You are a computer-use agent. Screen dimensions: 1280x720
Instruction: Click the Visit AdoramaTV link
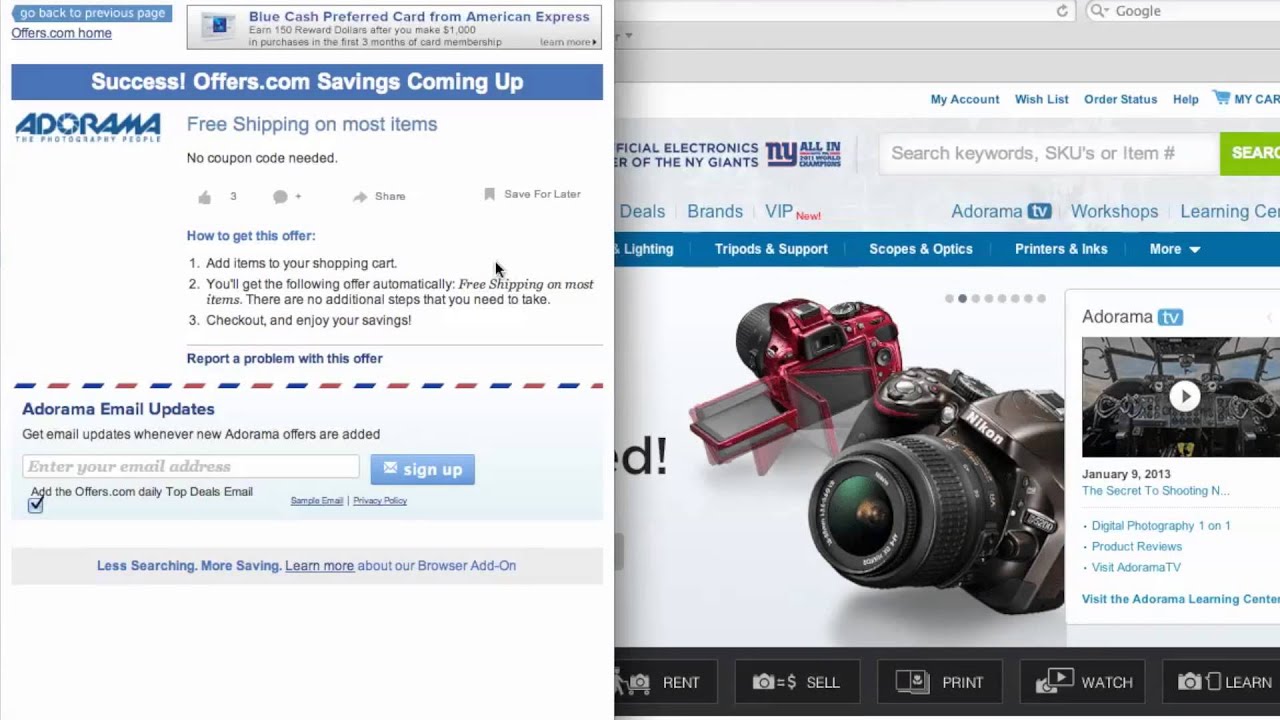click(x=1136, y=567)
